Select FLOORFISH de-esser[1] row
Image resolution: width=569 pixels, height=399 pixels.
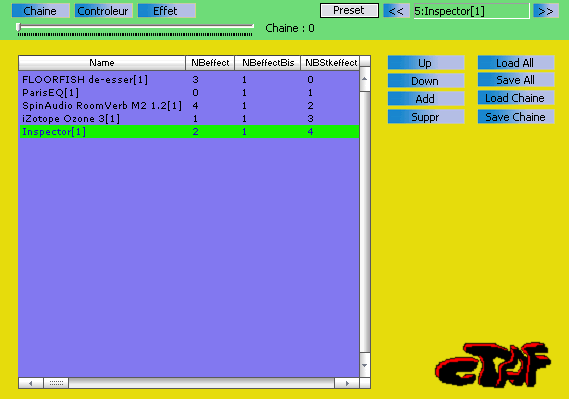189,79
